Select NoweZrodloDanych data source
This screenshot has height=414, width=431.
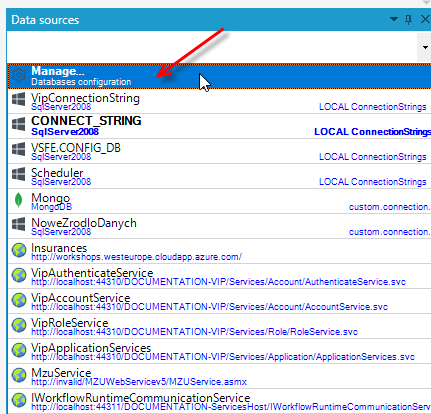219,226
